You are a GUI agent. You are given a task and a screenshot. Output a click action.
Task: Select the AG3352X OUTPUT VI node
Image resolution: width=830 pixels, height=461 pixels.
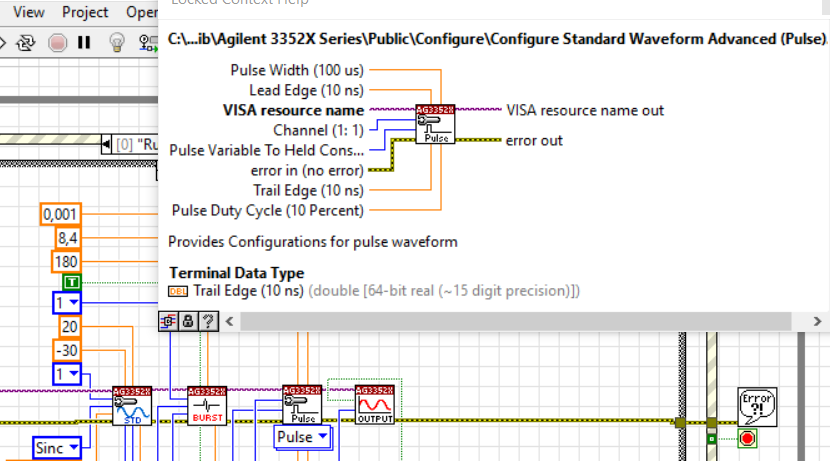[x=375, y=404]
